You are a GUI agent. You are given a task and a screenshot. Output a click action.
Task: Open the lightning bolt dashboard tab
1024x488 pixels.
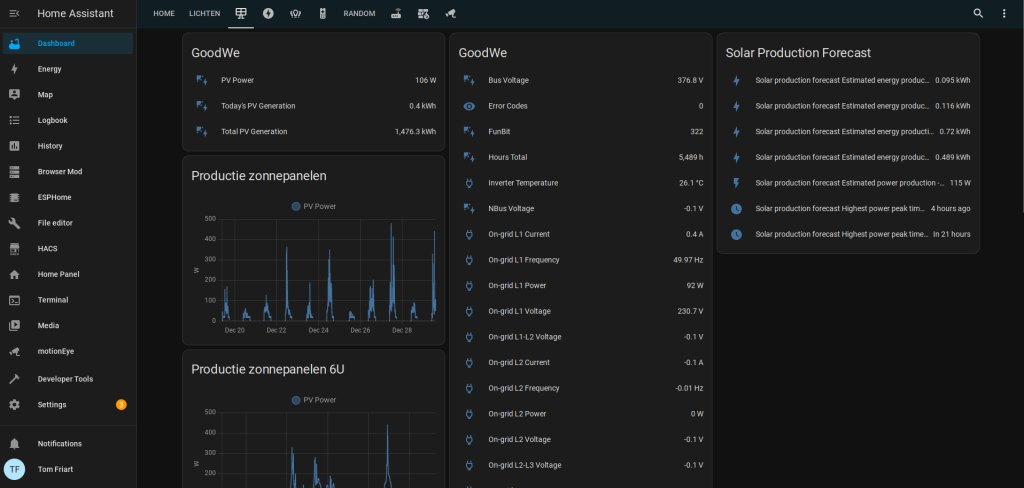[268, 14]
